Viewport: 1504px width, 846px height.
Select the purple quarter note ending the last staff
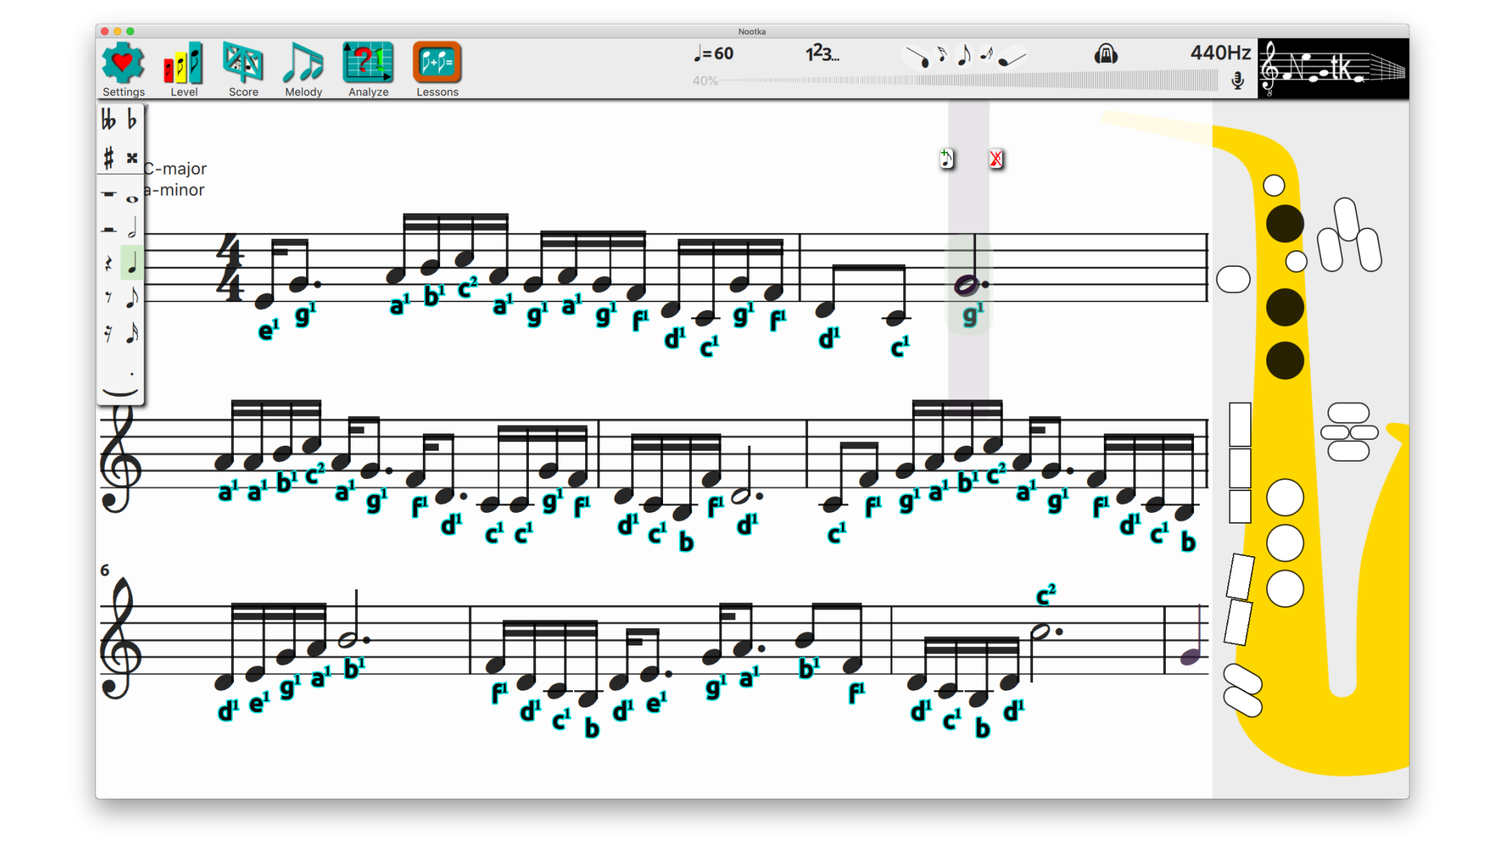tap(1190, 657)
